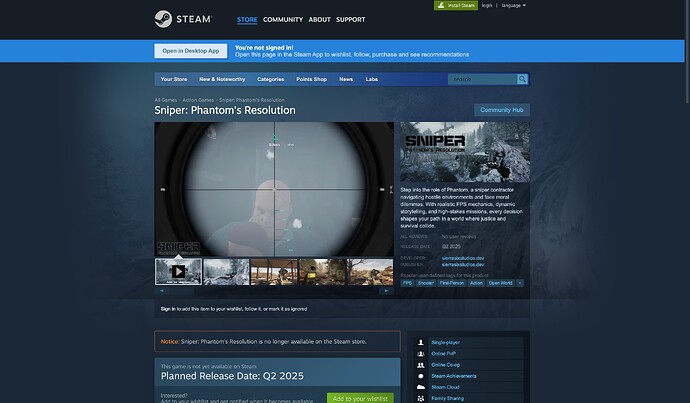Click the Sniper: Phantom's Resolution breadcrumb
The width and height of the screenshot is (690, 403).
click(x=252, y=100)
